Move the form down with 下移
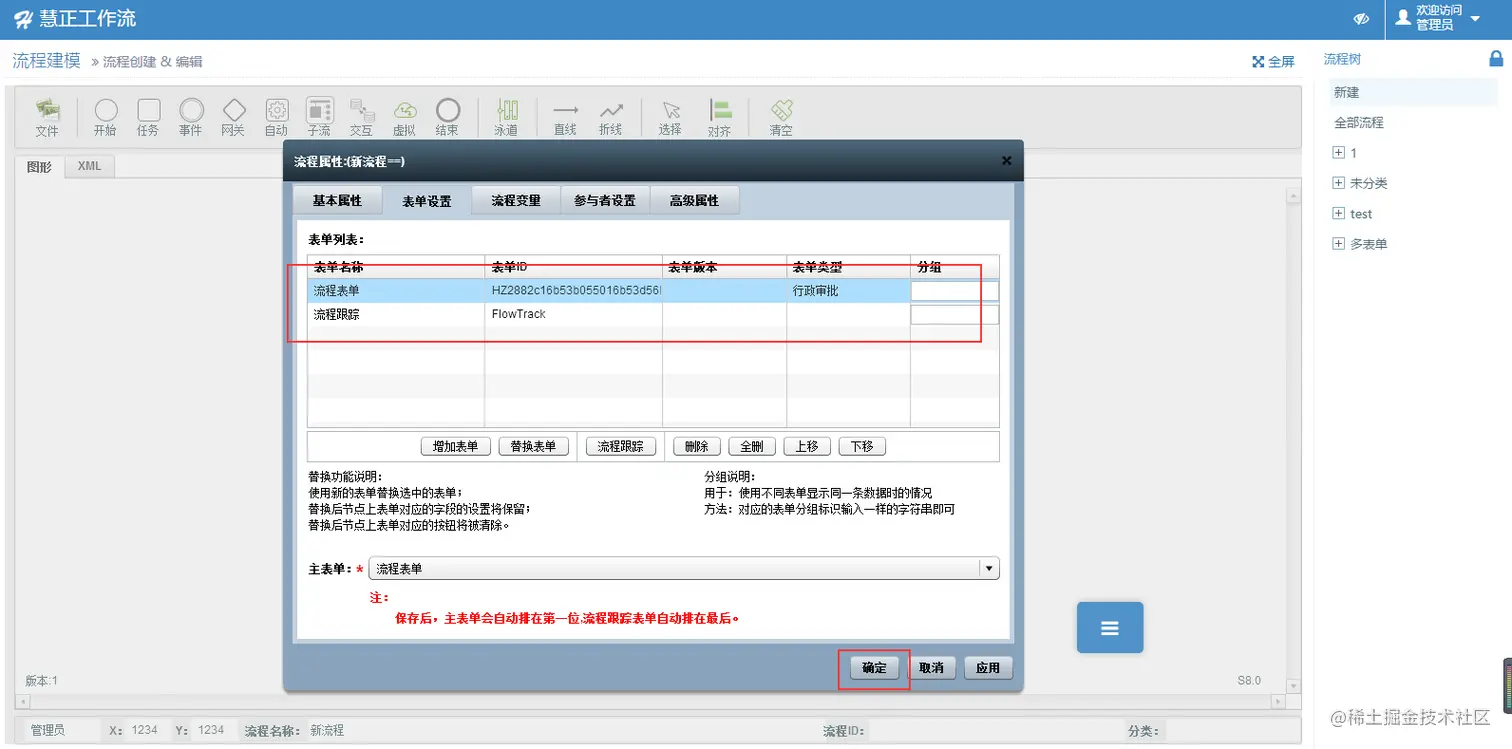 862,447
